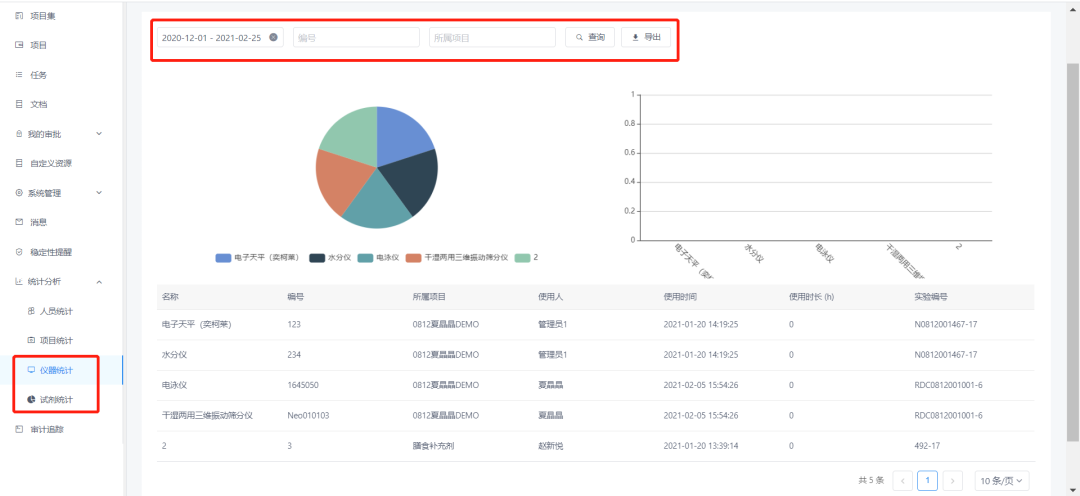Click the 人员统计 icon
Viewport: 1080px width, 496px height.
30,311
